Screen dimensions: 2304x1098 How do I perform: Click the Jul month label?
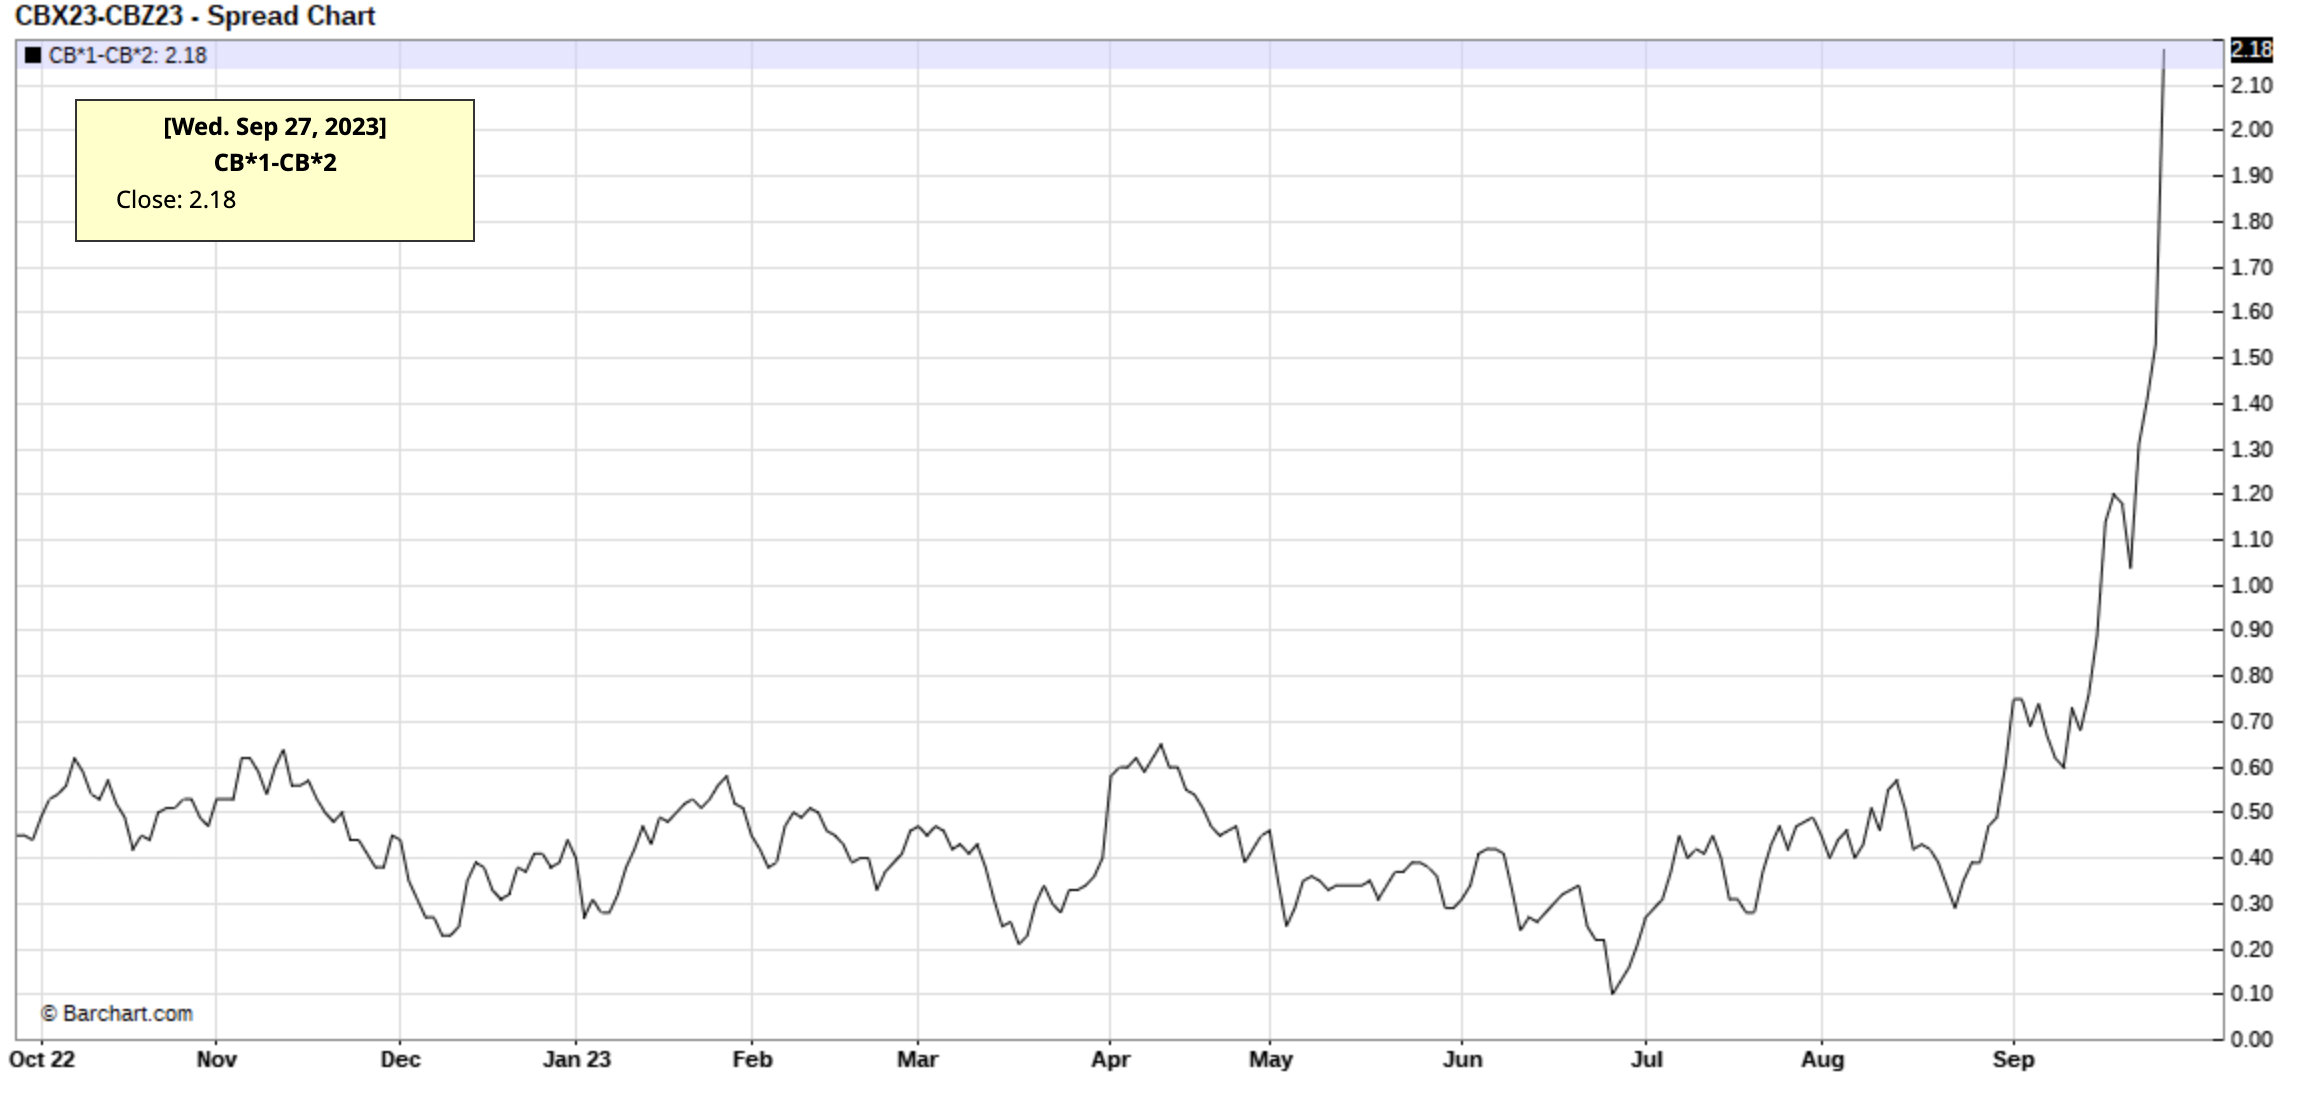1646,1059
